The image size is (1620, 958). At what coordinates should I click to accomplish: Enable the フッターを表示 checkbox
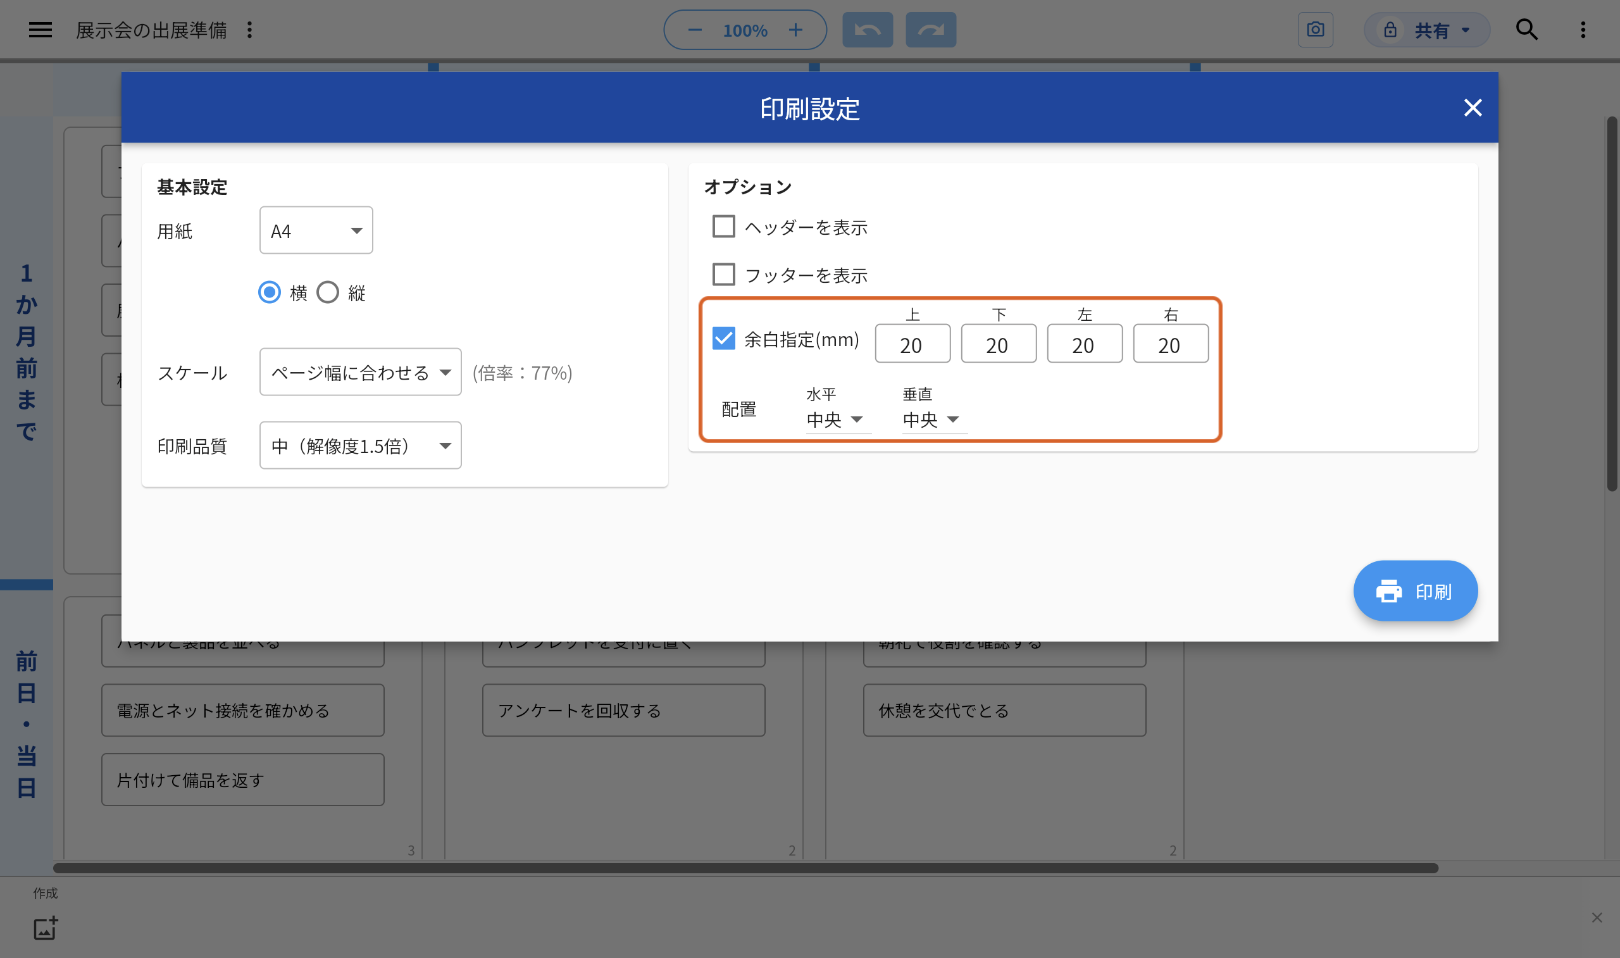[x=724, y=274]
